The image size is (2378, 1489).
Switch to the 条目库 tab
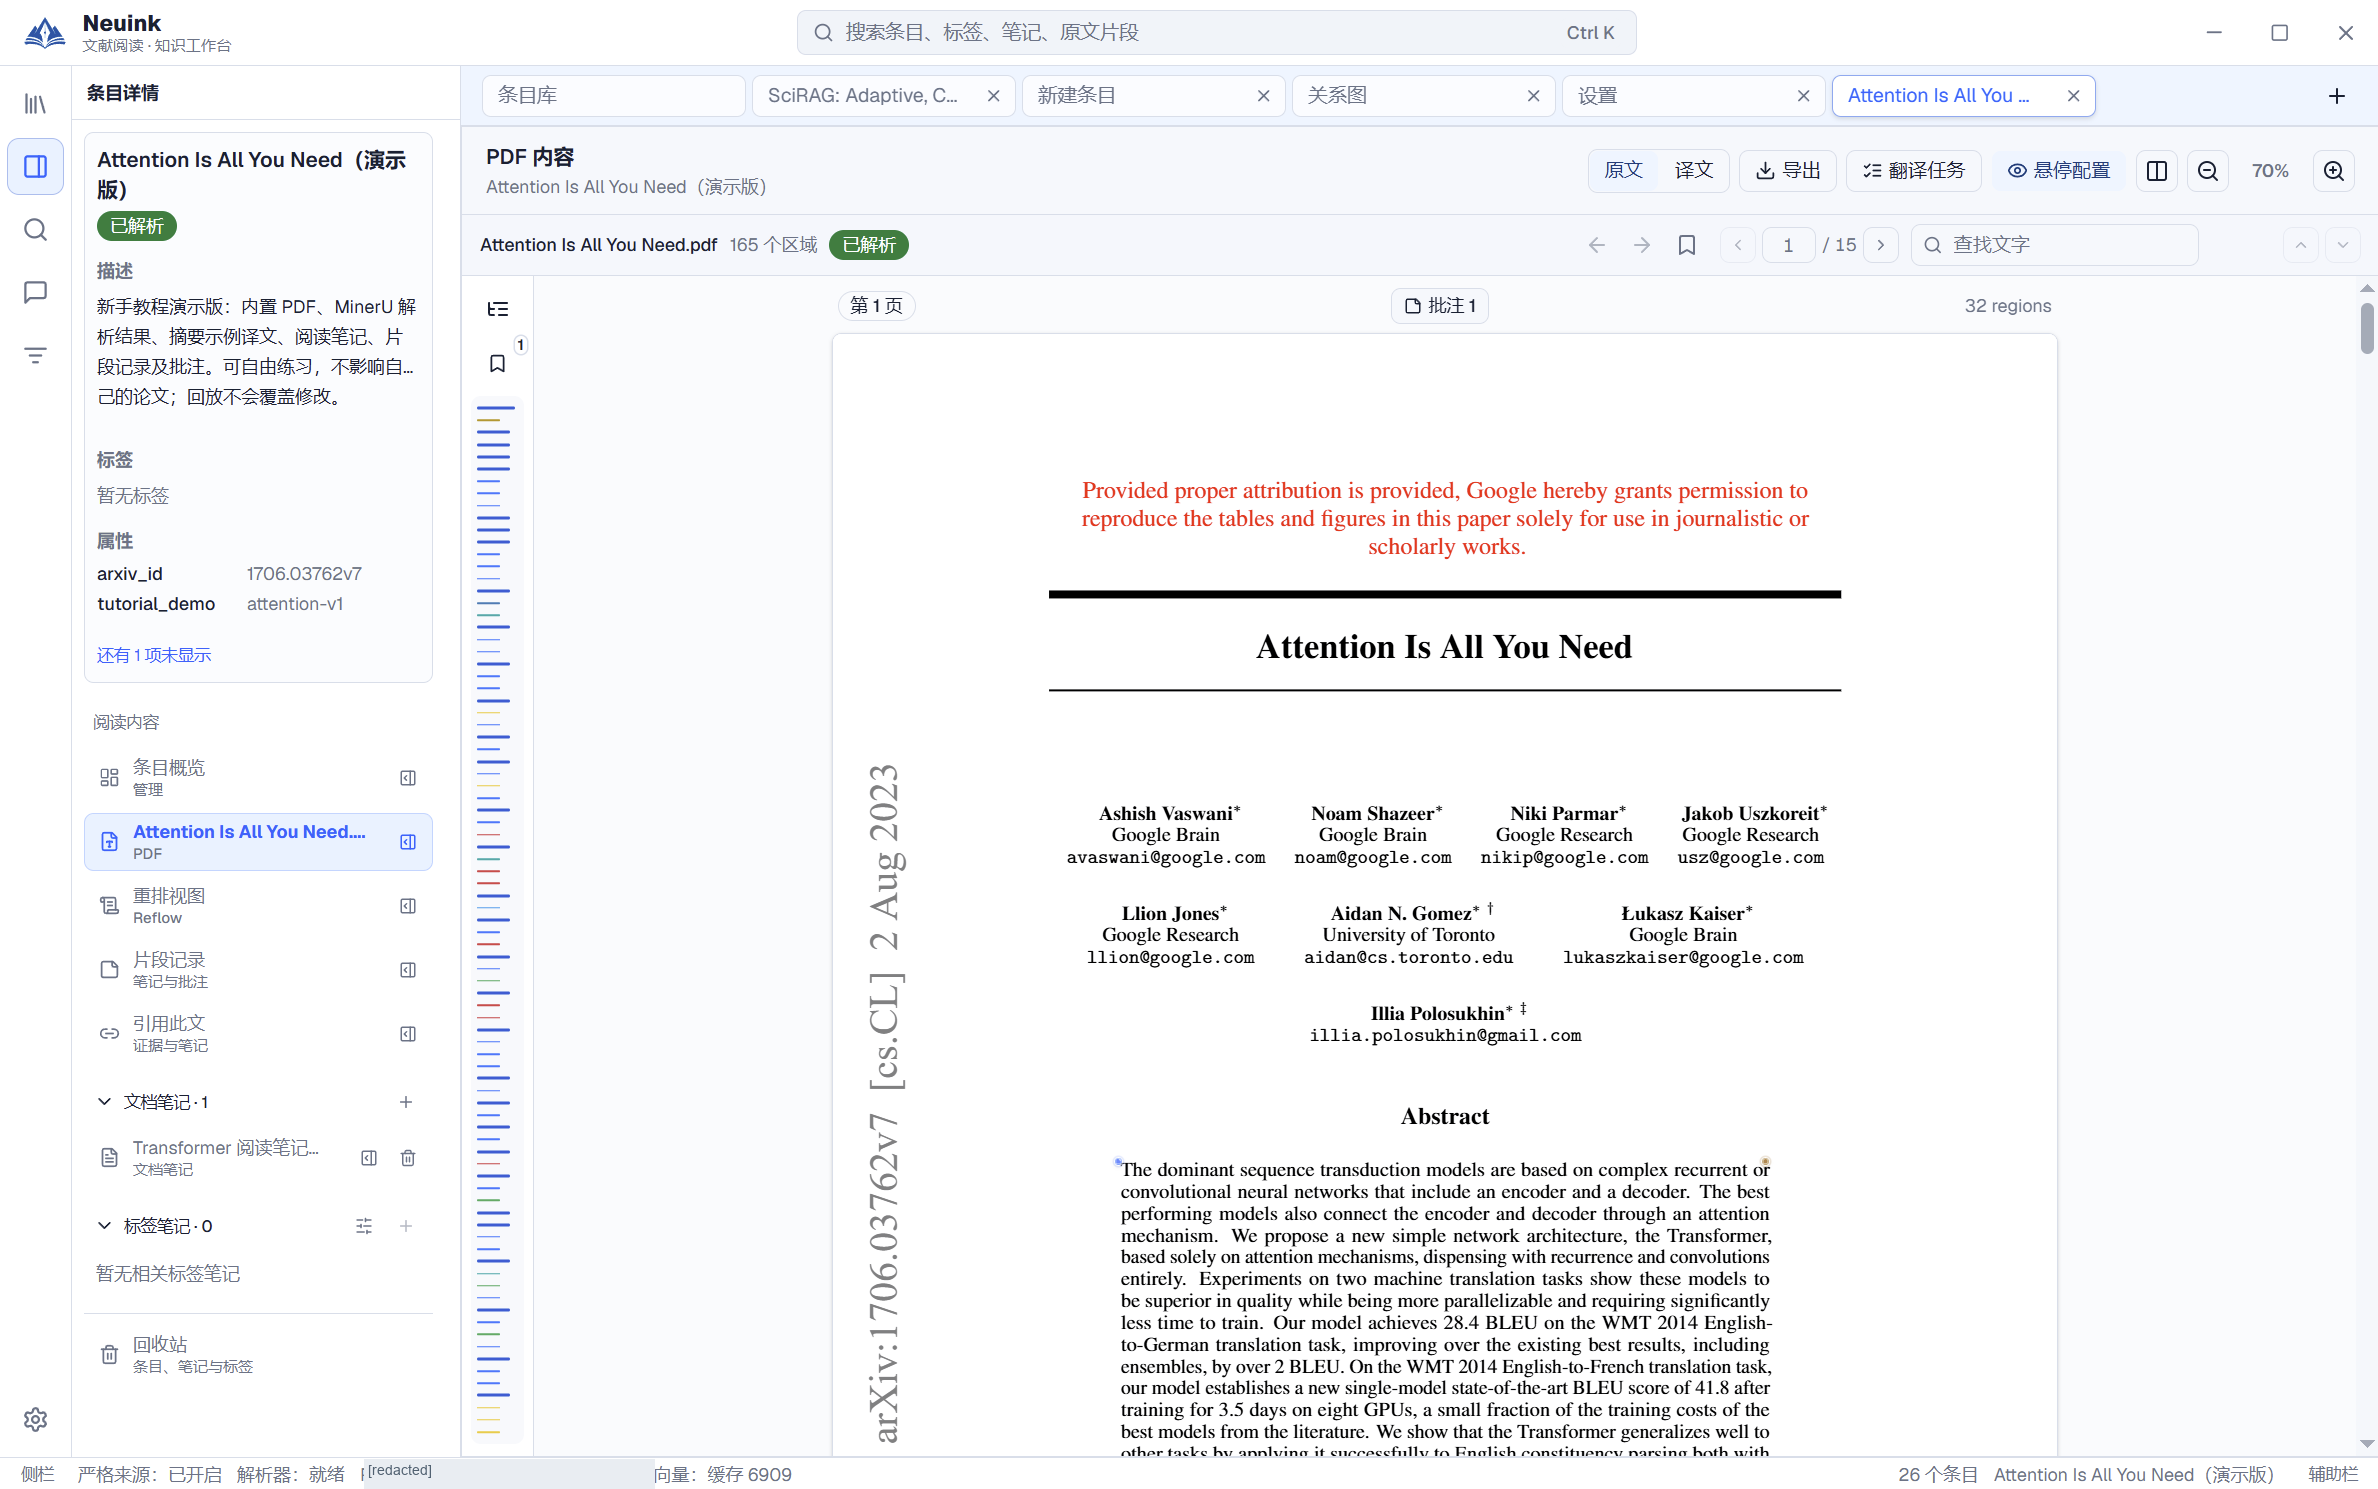(x=613, y=96)
